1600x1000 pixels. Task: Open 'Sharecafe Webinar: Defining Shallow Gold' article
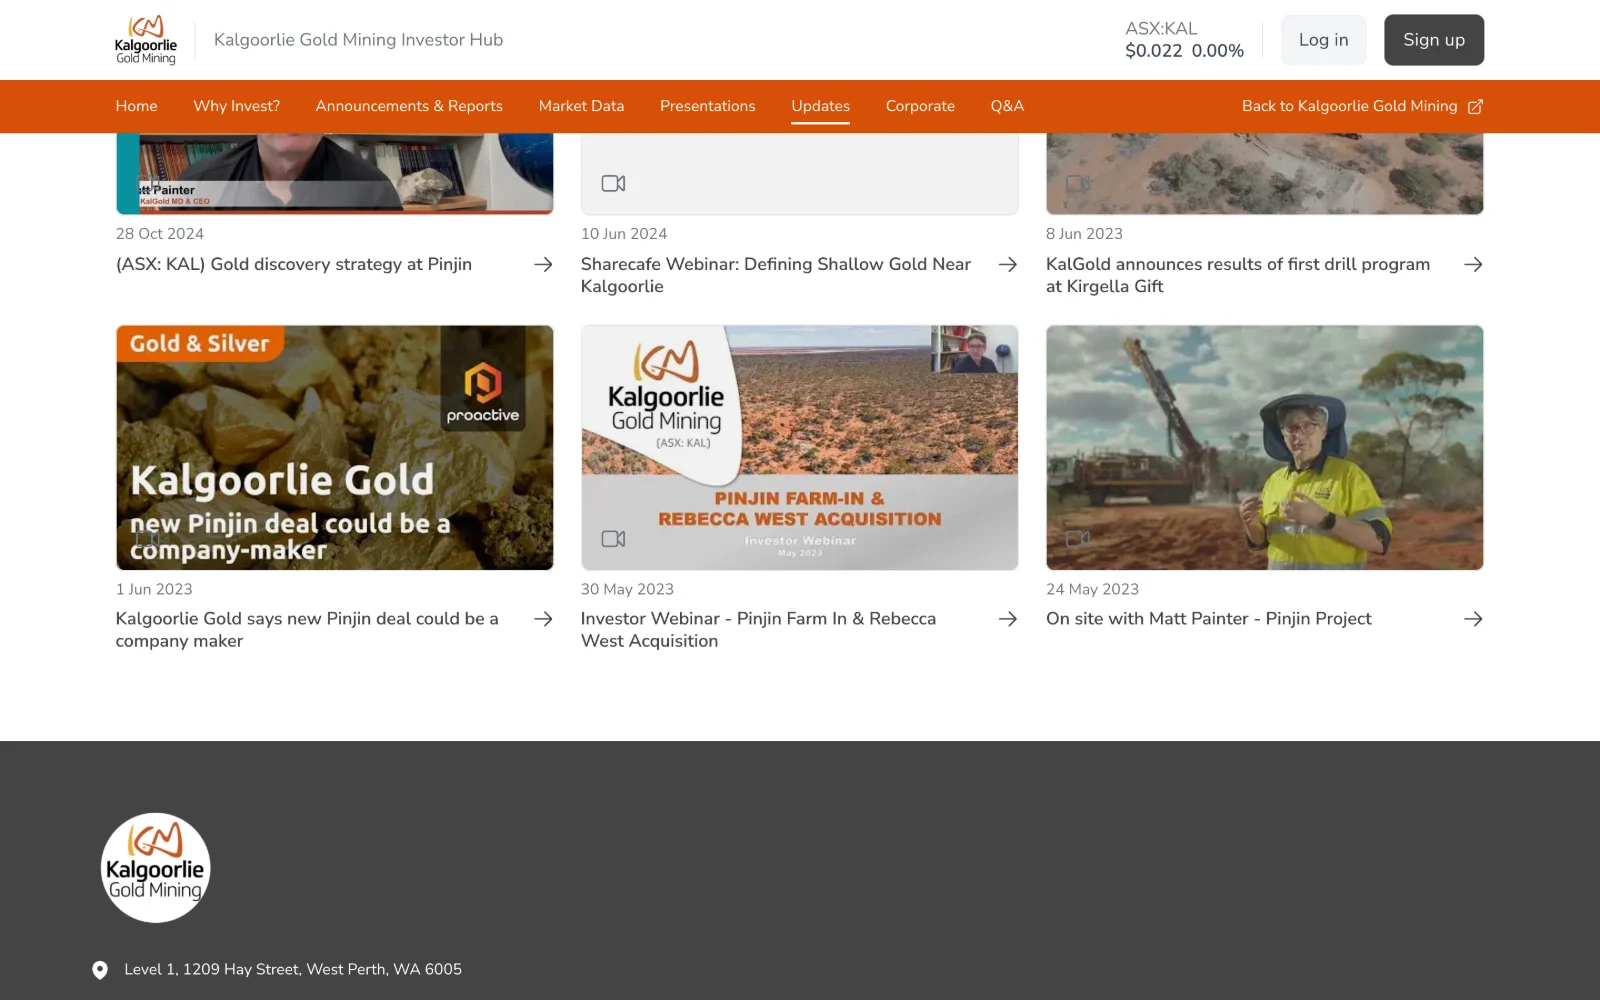pos(776,275)
